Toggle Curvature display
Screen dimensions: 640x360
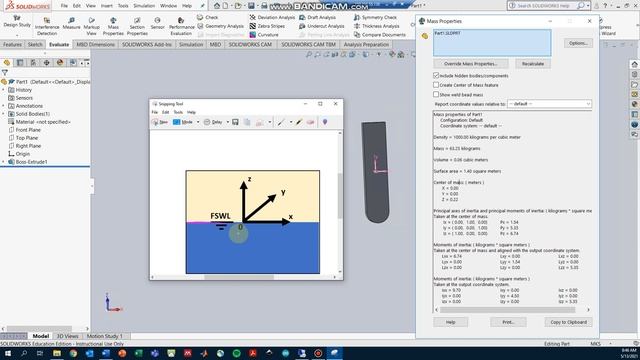pos(264,35)
